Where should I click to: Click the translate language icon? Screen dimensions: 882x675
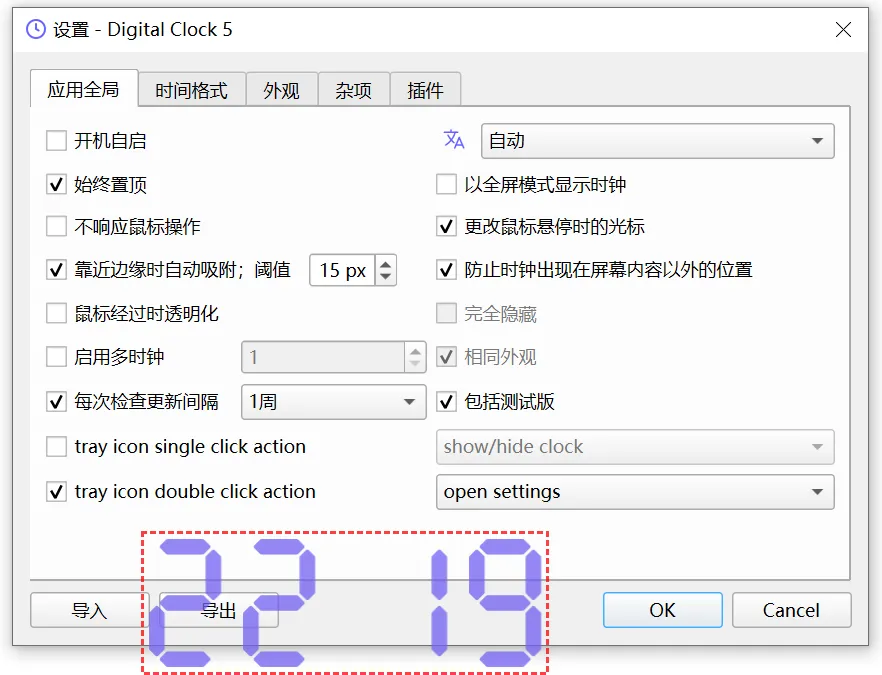(x=454, y=140)
